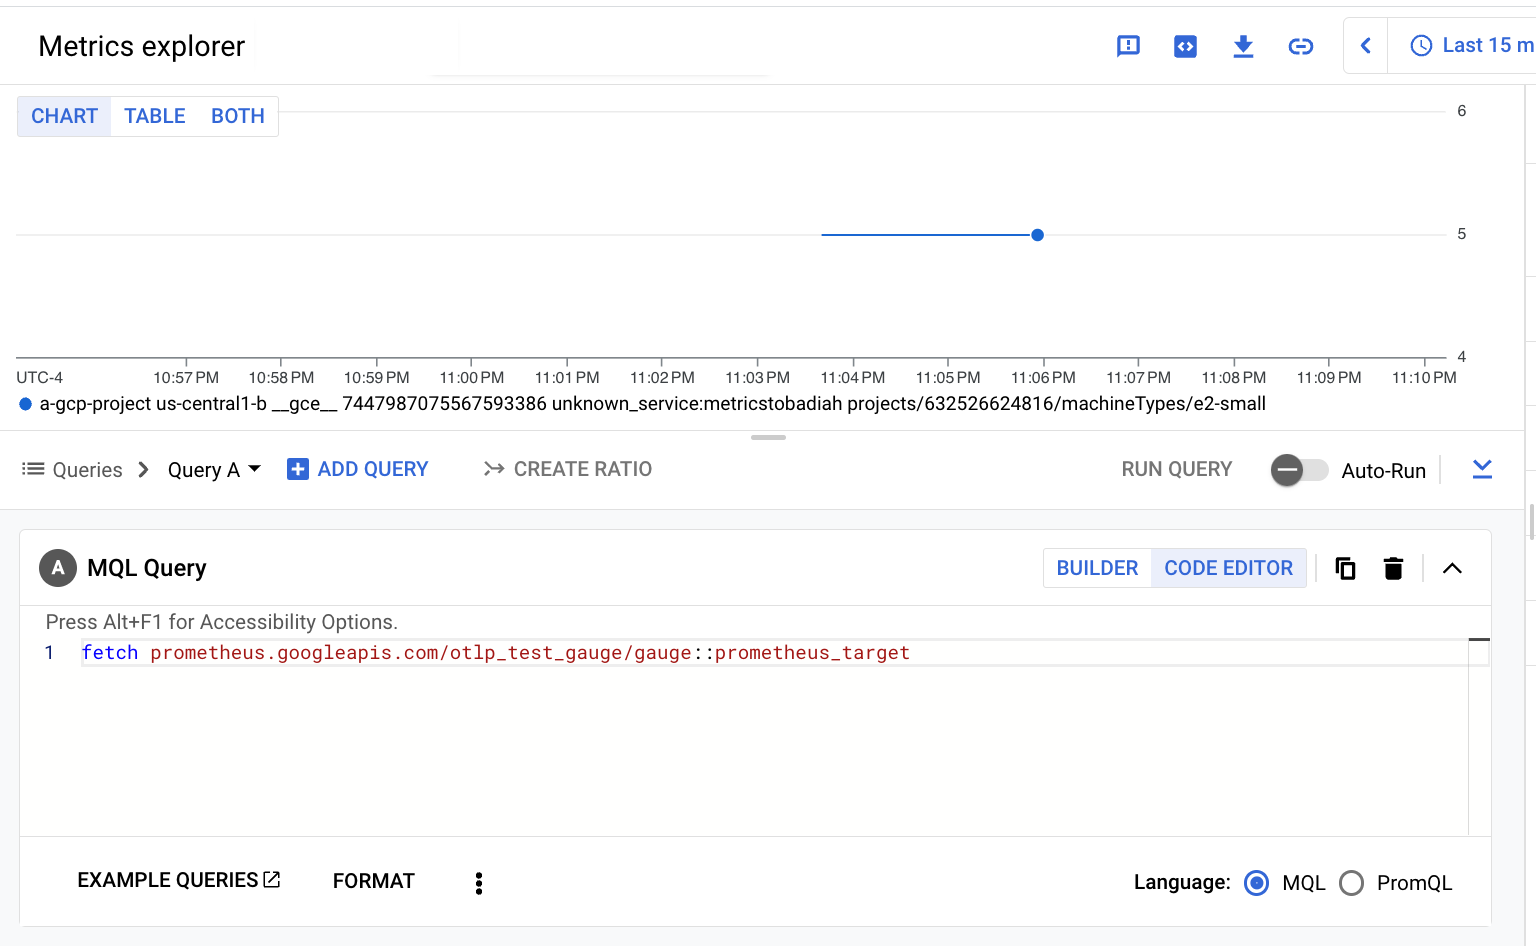
Task: Collapse the MQL Query panel
Action: [1452, 568]
